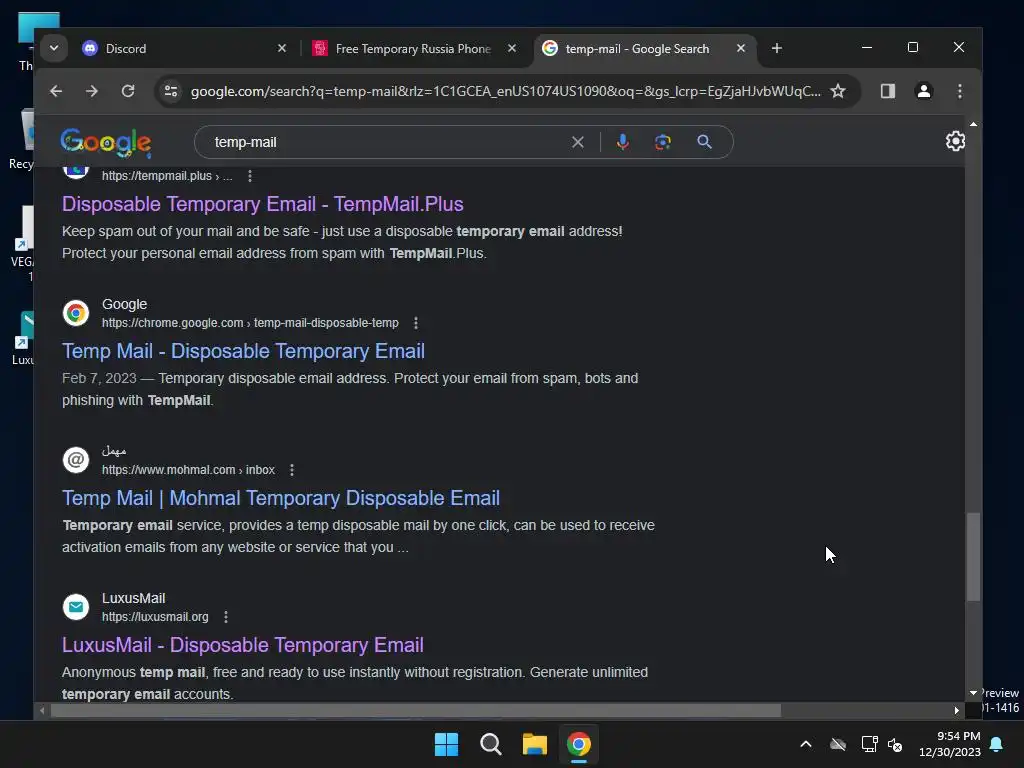The width and height of the screenshot is (1024, 768).
Task: Open more options for chrome.google.com result
Action: click(416, 323)
